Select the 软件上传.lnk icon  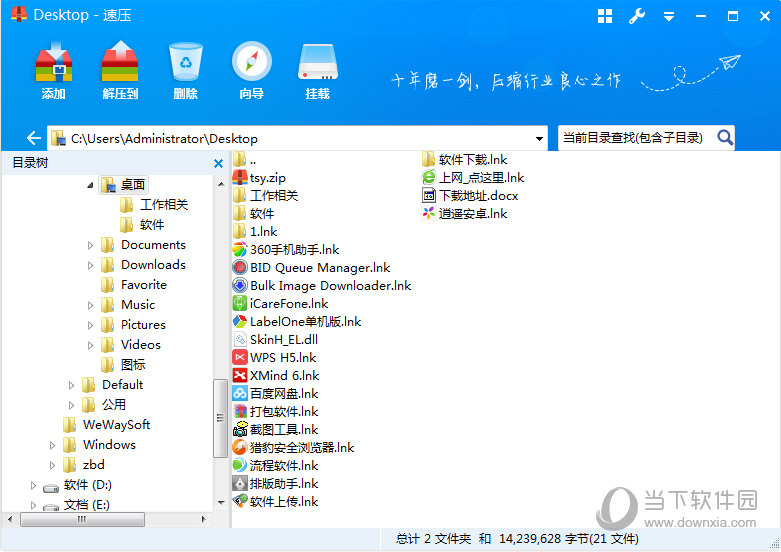240,501
